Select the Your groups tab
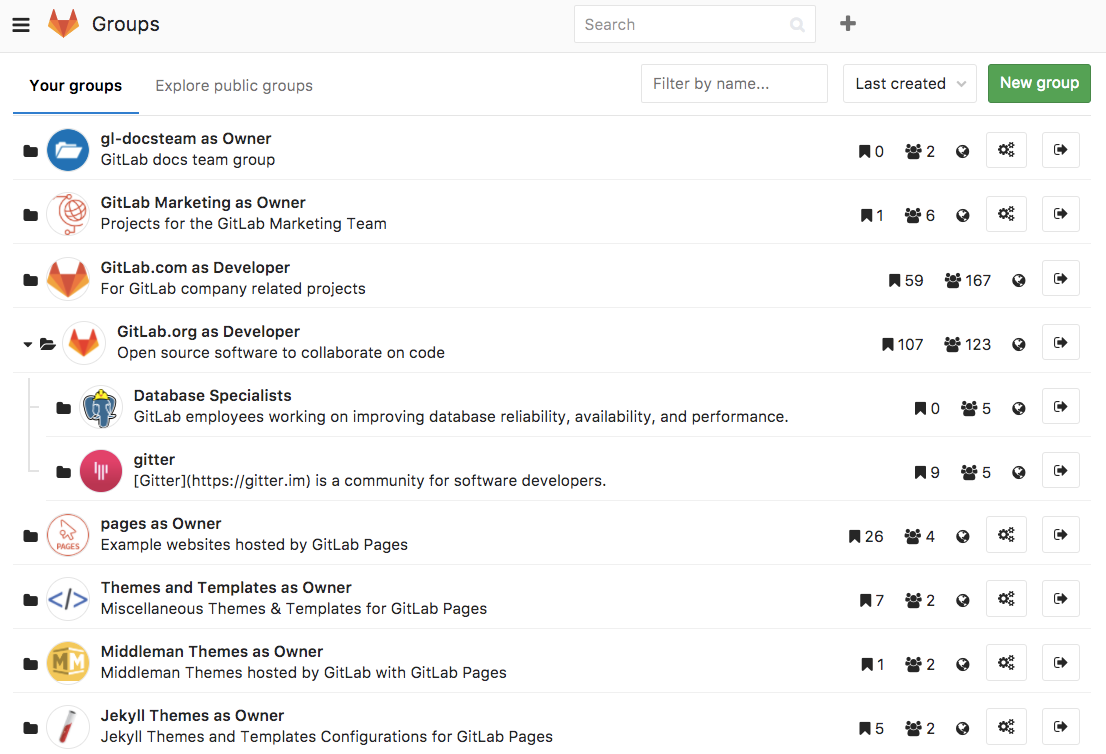The image size is (1106, 754). tap(75, 86)
